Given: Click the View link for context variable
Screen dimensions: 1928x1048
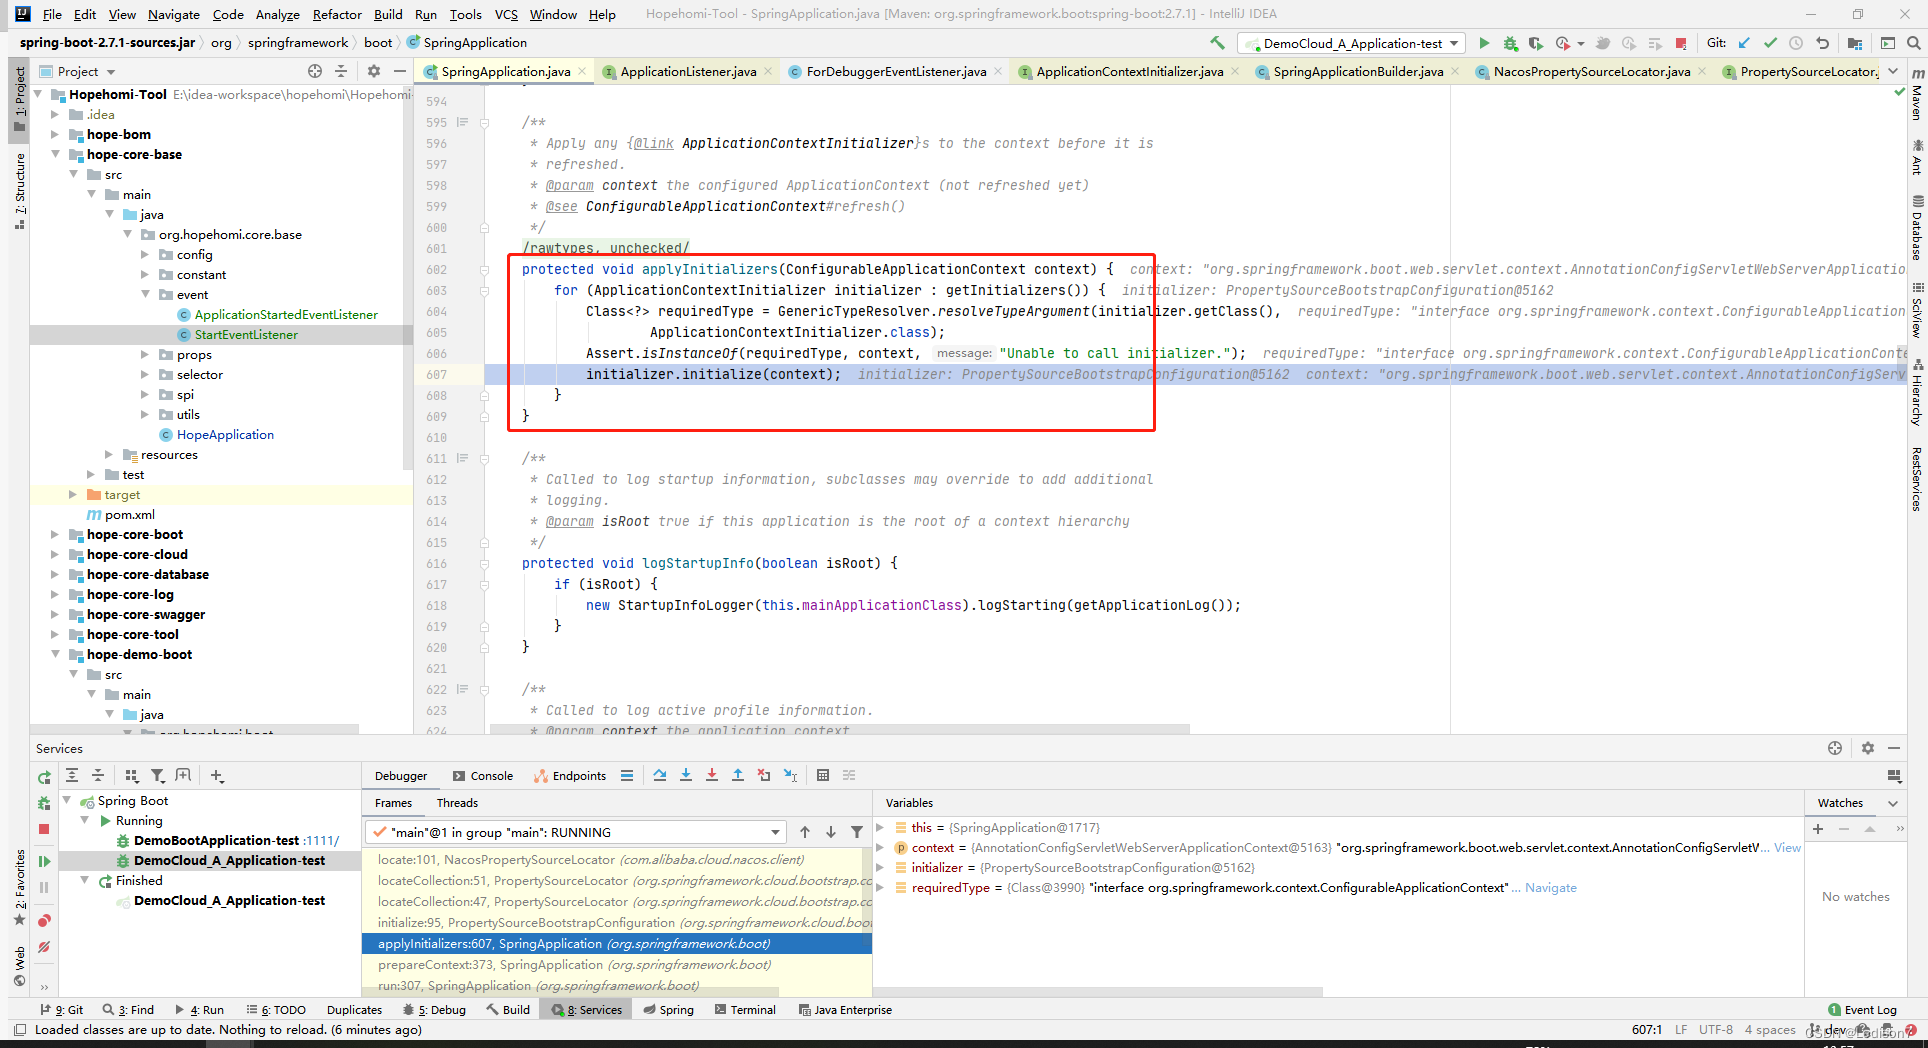Looking at the screenshot, I should (1787, 848).
